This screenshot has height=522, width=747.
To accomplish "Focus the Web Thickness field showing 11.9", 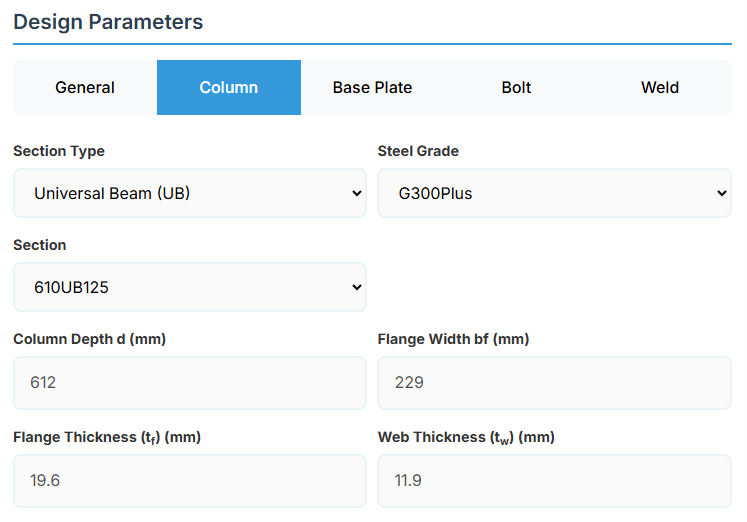I will (554, 480).
